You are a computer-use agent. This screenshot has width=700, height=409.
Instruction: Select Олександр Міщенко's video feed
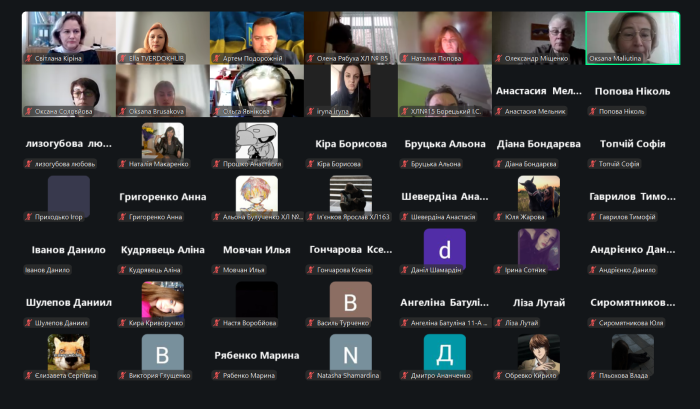click(538, 35)
